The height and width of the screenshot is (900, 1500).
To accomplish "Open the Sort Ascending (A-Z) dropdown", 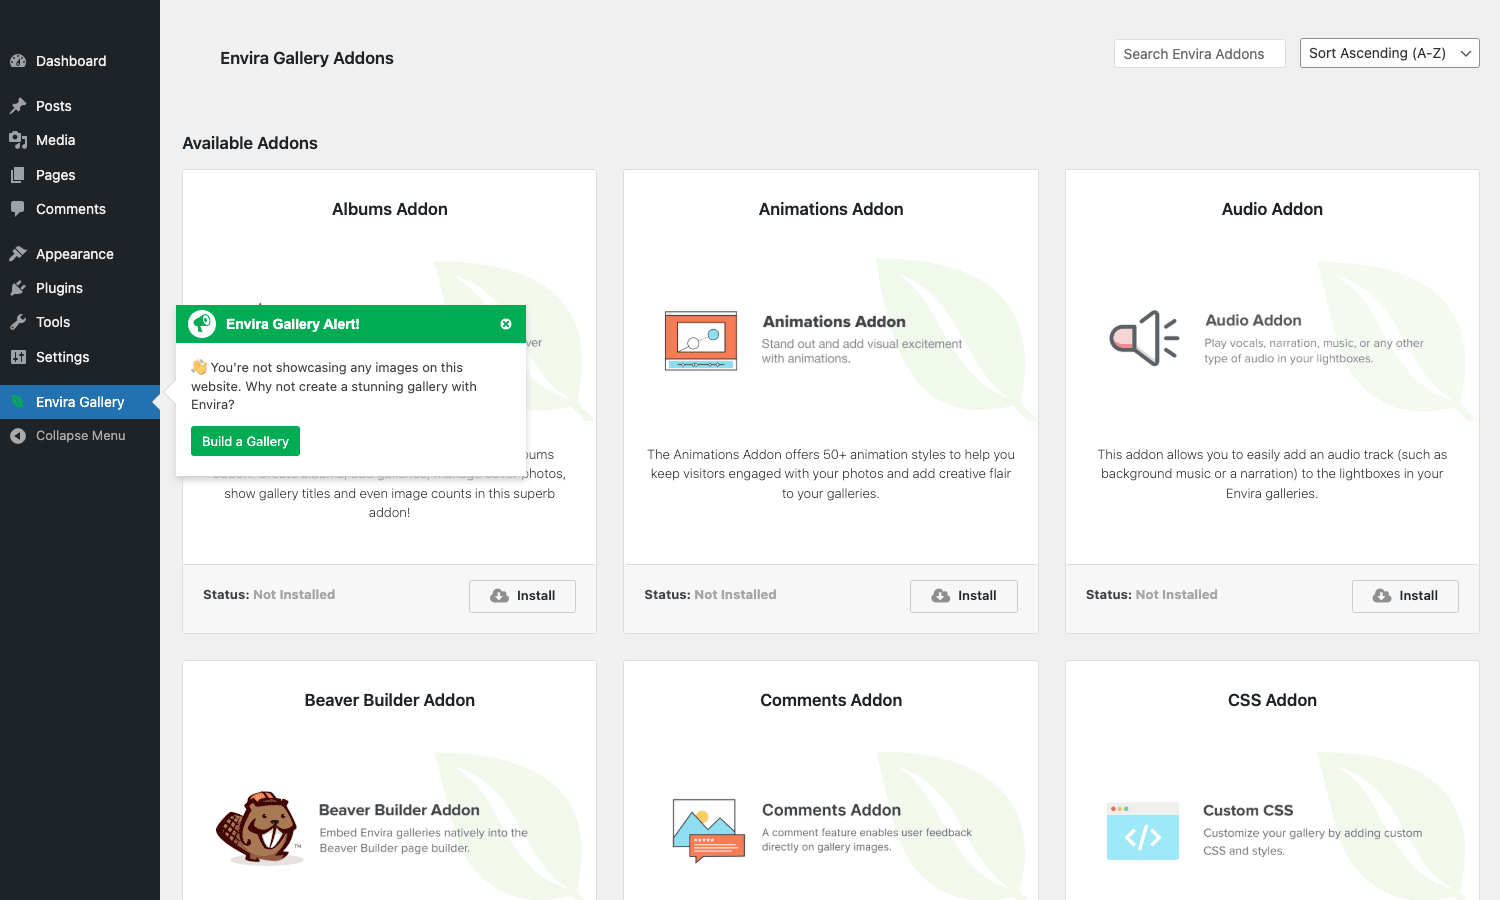I will [1389, 53].
